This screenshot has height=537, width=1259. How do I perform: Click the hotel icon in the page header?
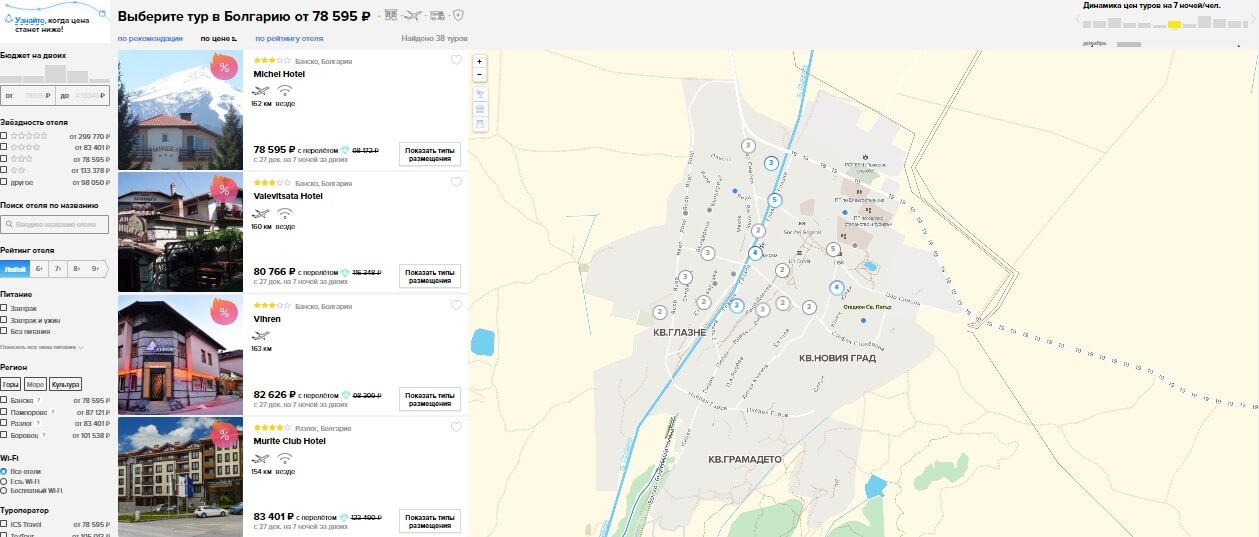coord(390,15)
